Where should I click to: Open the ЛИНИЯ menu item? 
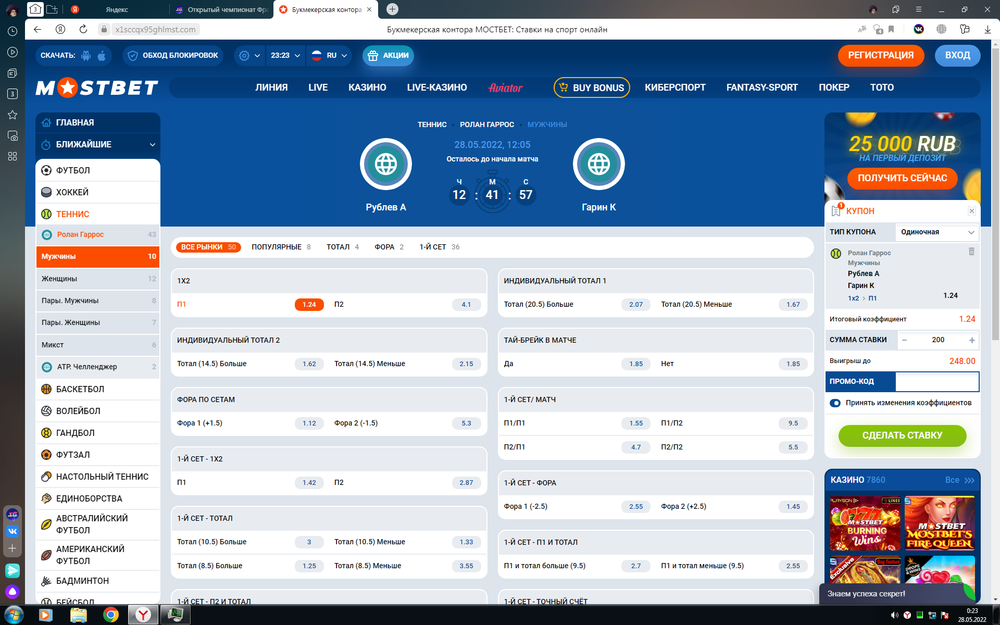click(271, 87)
